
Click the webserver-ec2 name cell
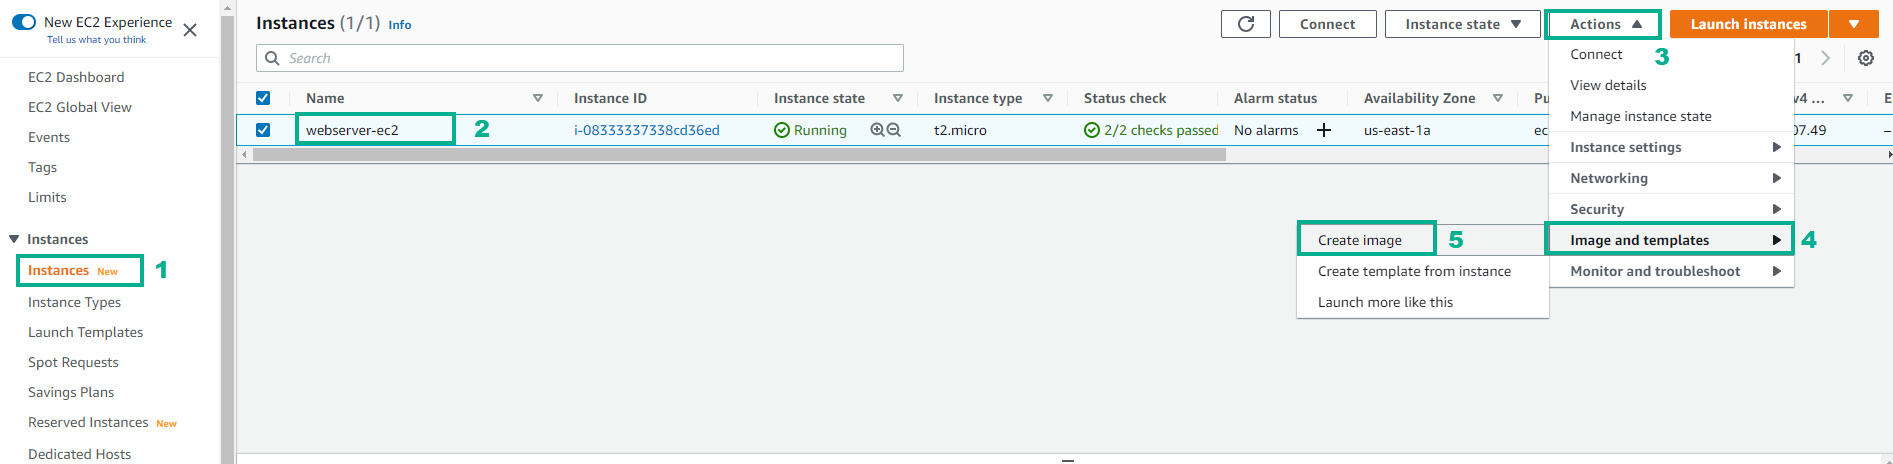[352, 130]
